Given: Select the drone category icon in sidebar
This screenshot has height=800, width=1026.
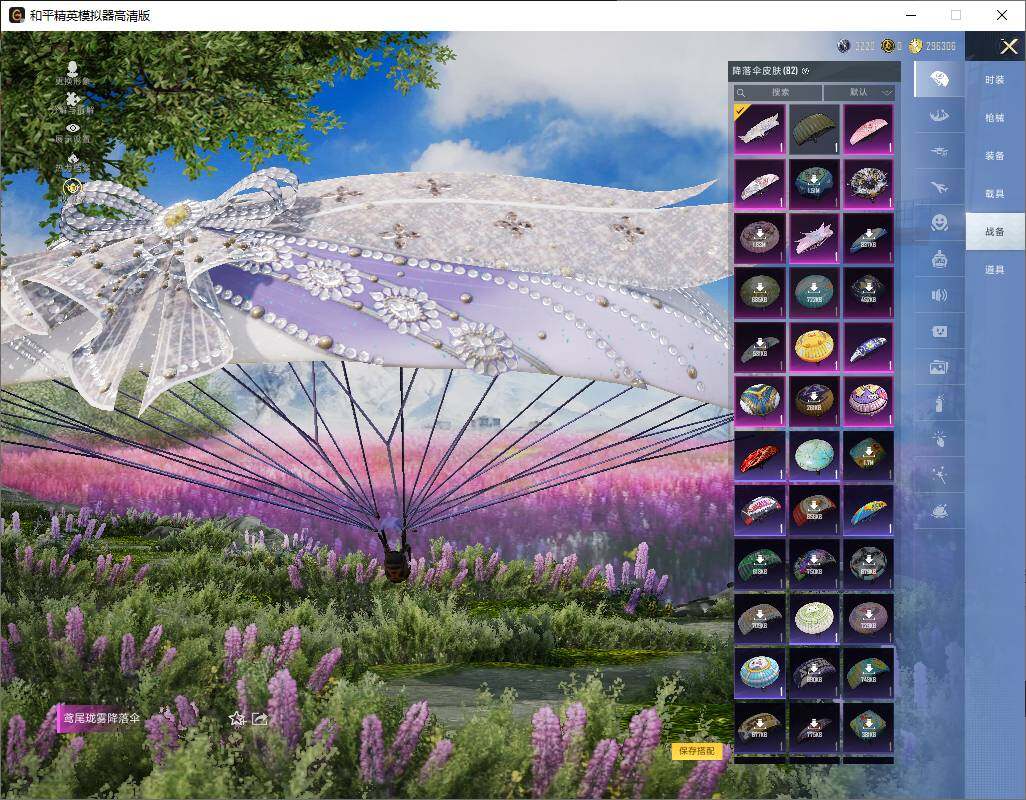Looking at the screenshot, I should (x=939, y=152).
